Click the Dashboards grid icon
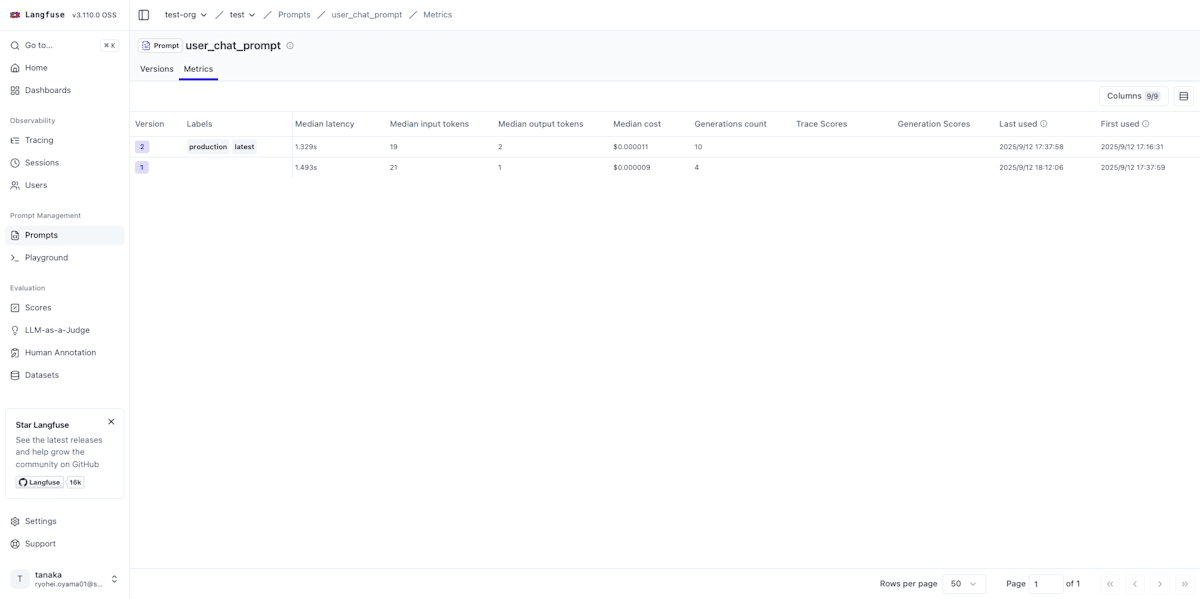 pos(15,90)
